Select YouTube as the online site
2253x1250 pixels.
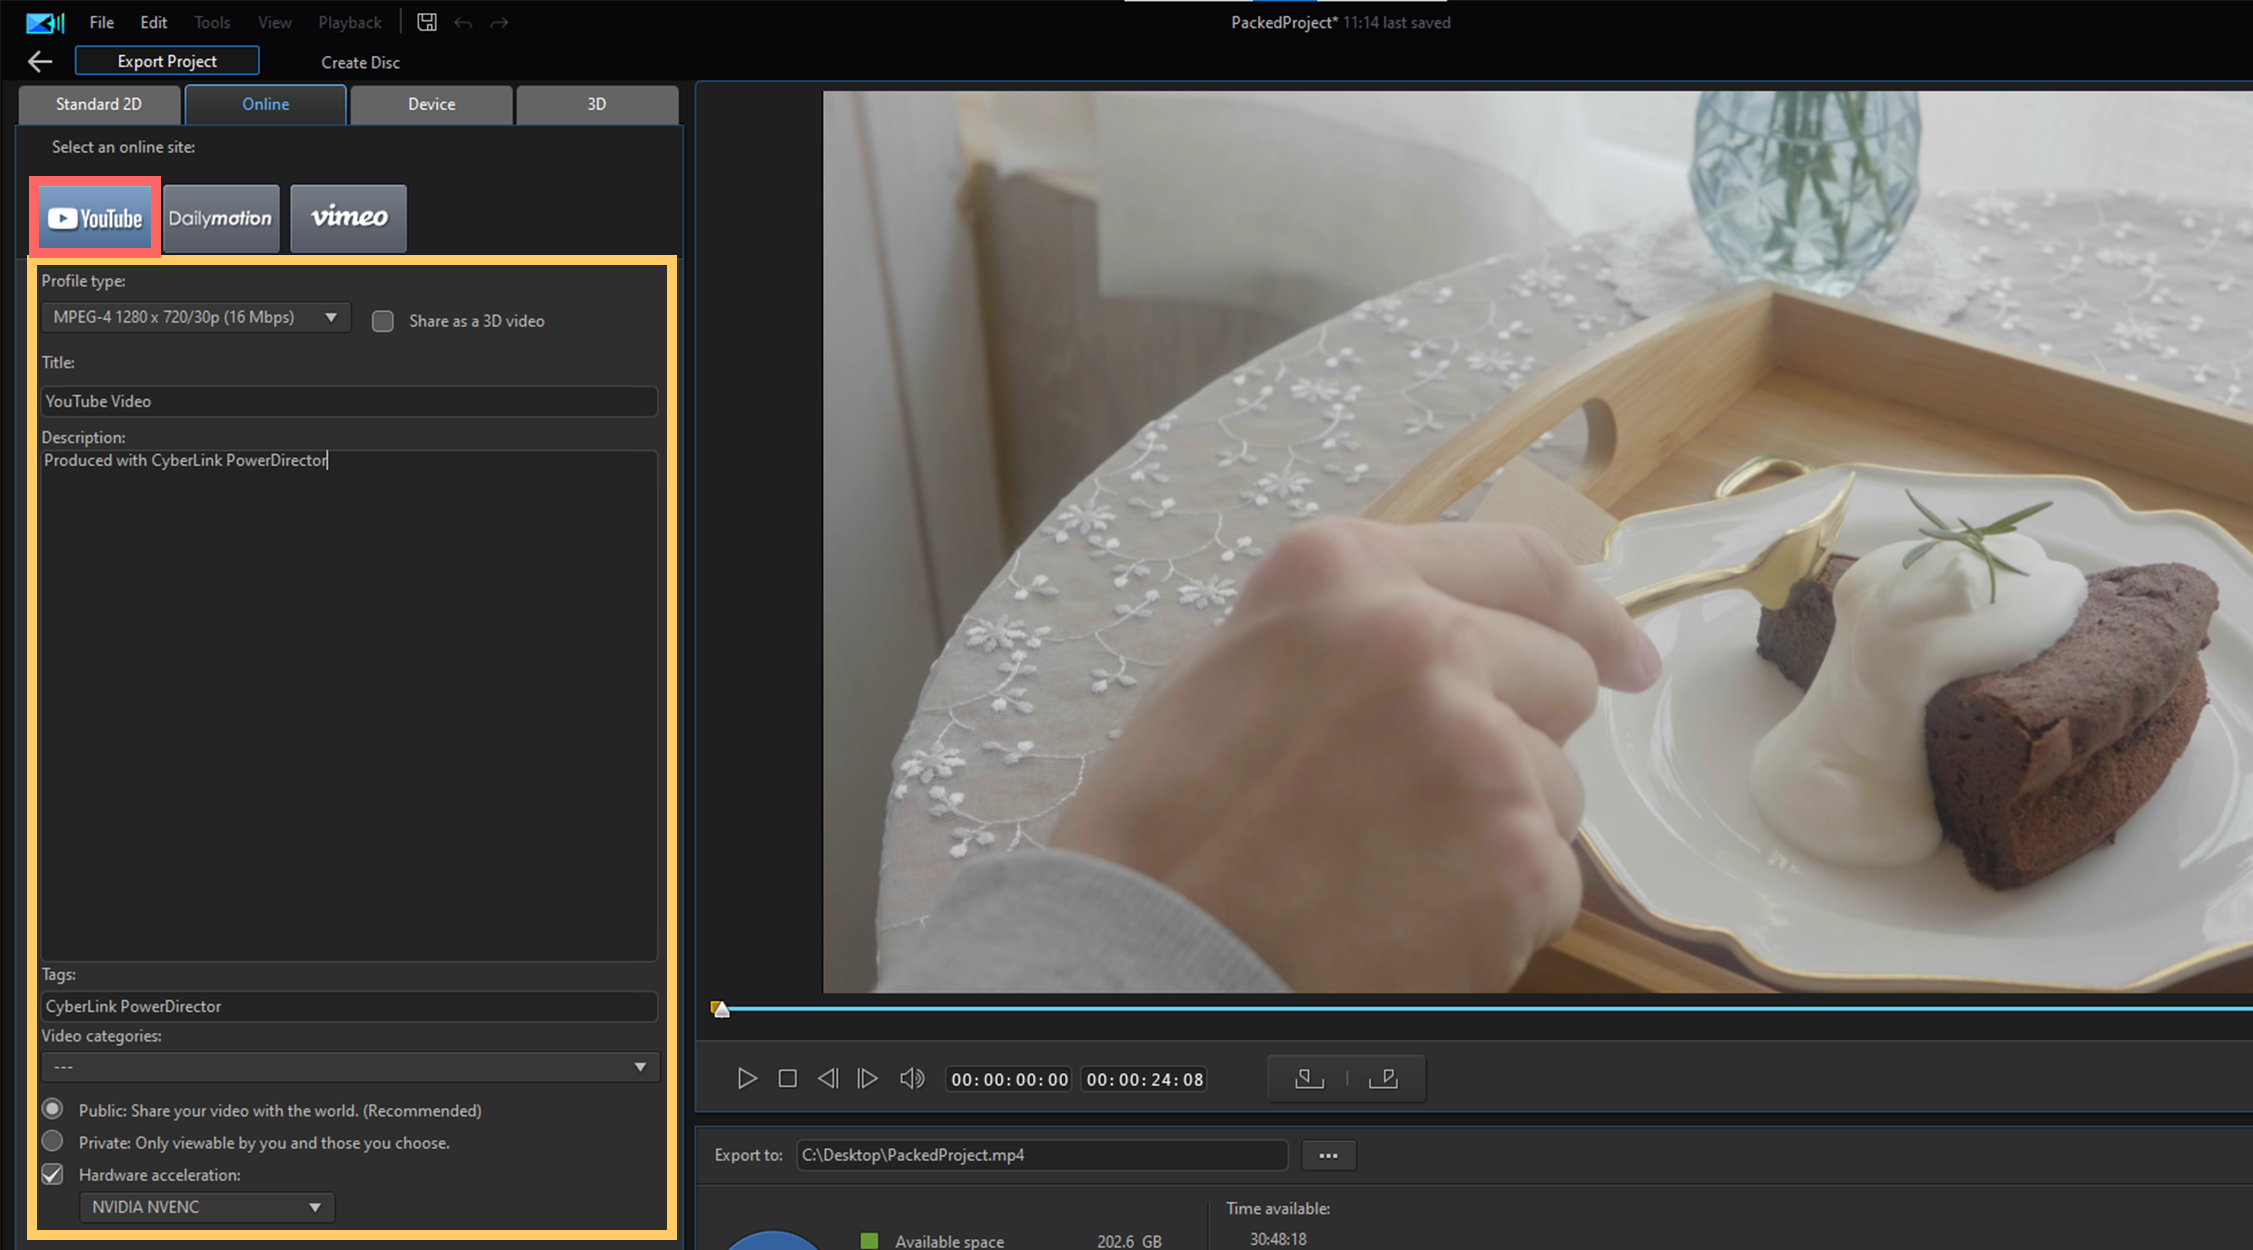coord(95,218)
